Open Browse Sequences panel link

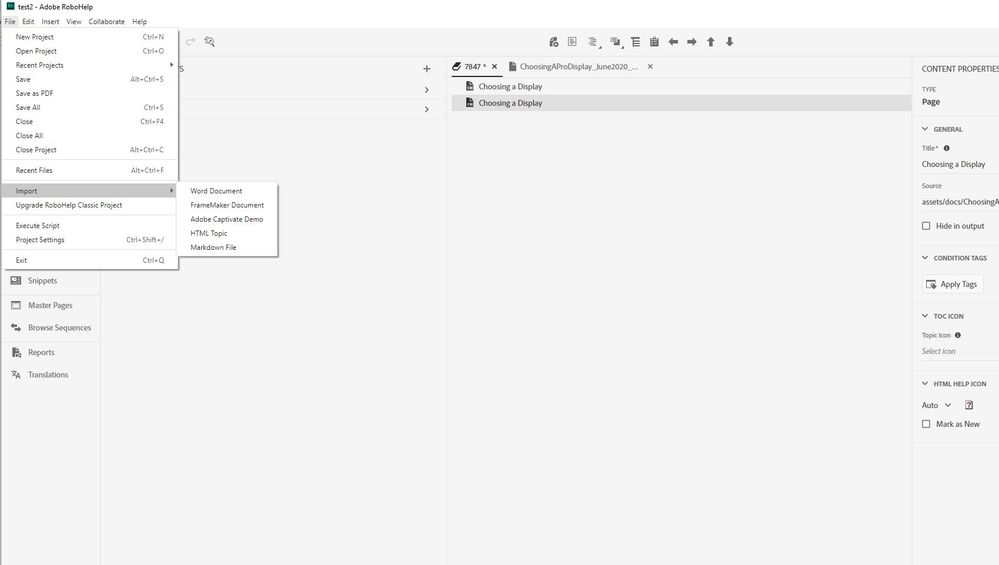tap(59, 327)
